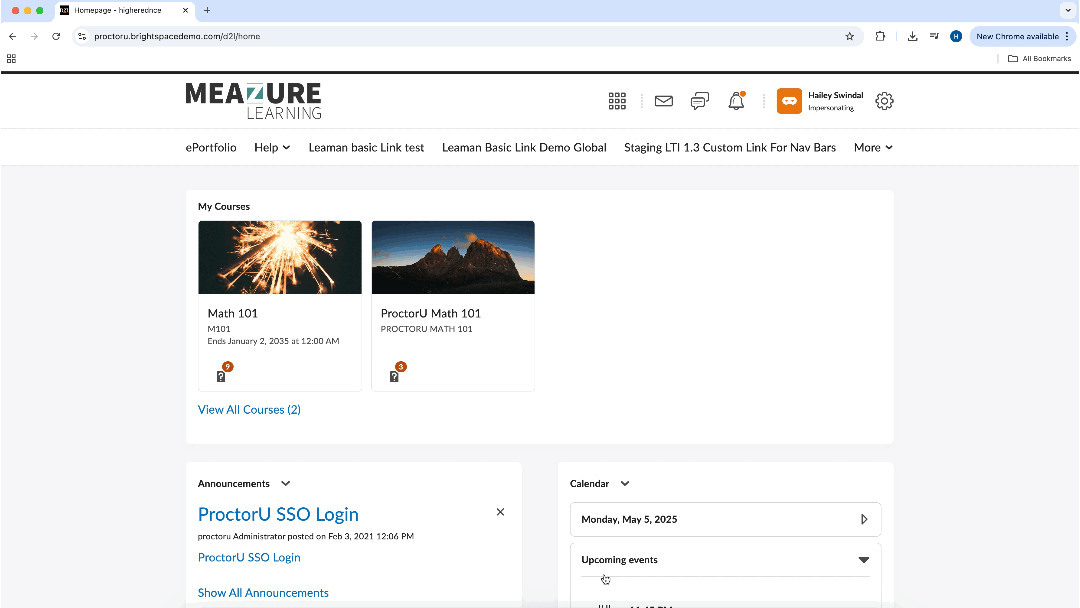Click Show All Announcements

coord(263,593)
